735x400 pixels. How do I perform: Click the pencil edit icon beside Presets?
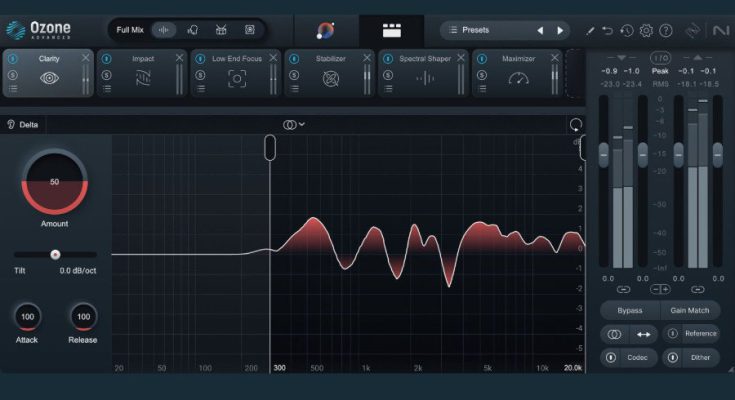590,31
